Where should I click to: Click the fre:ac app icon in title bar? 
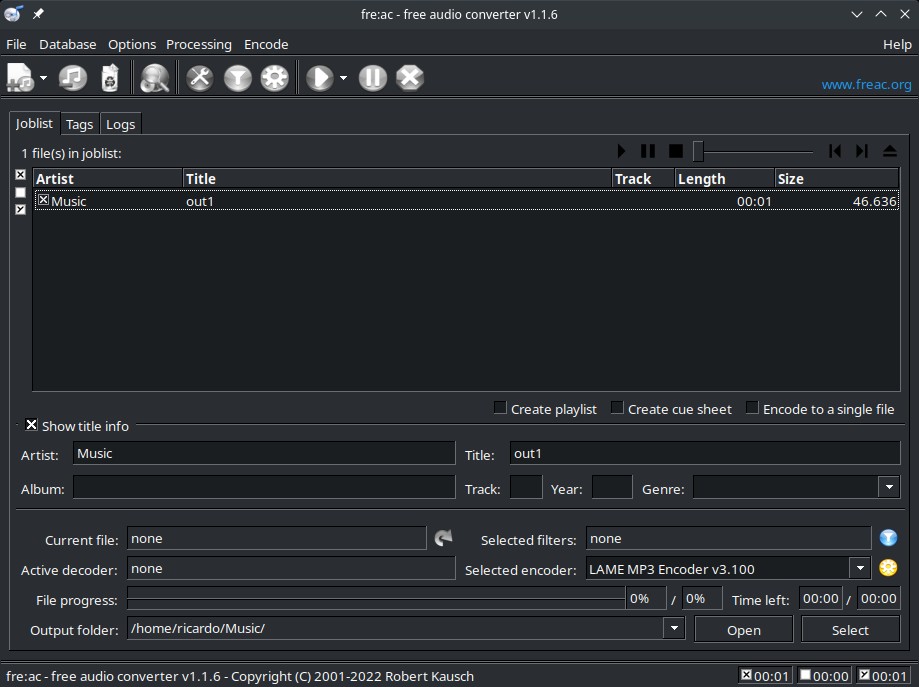(13, 13)
